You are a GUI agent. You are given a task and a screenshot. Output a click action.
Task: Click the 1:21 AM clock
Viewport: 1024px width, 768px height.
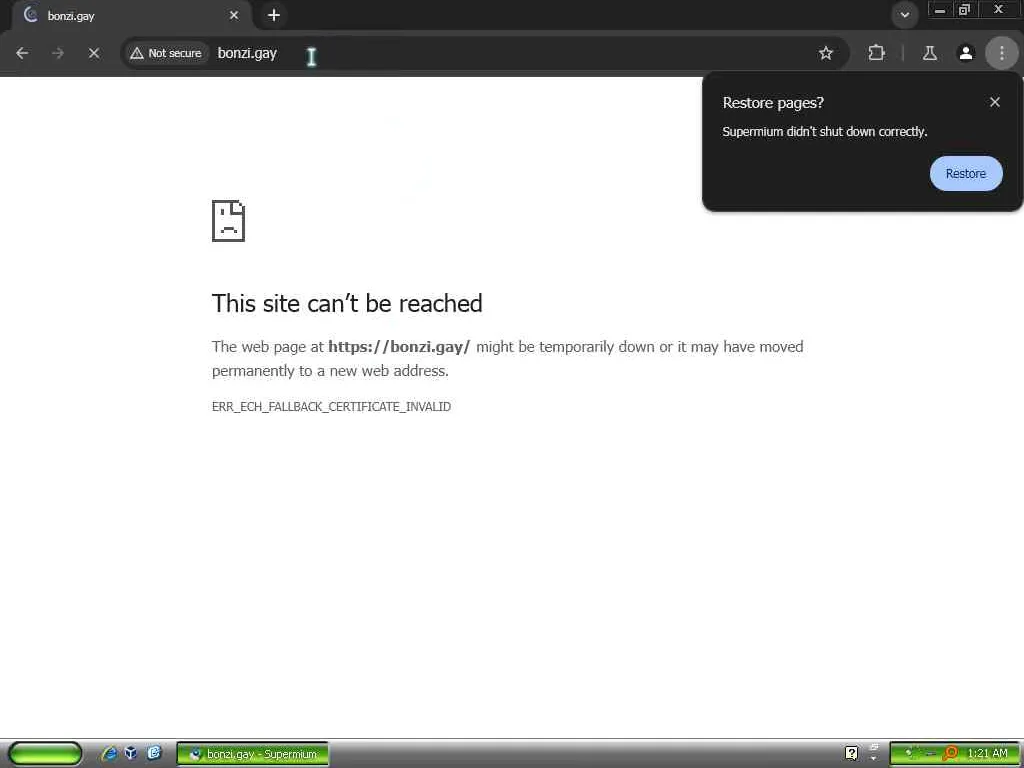[x=987, y=754]
